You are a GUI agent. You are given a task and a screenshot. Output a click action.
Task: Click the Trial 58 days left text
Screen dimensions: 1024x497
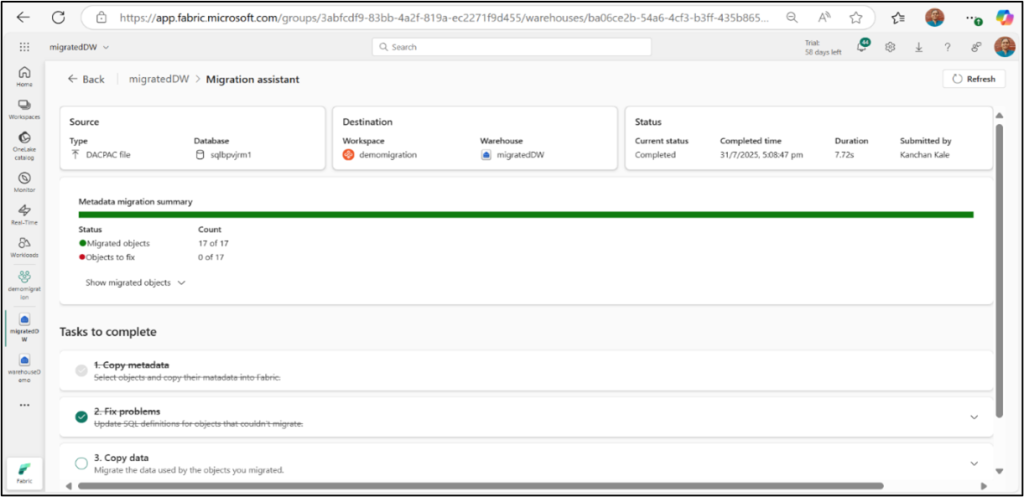pyautogui.click(x=823, y=47)
